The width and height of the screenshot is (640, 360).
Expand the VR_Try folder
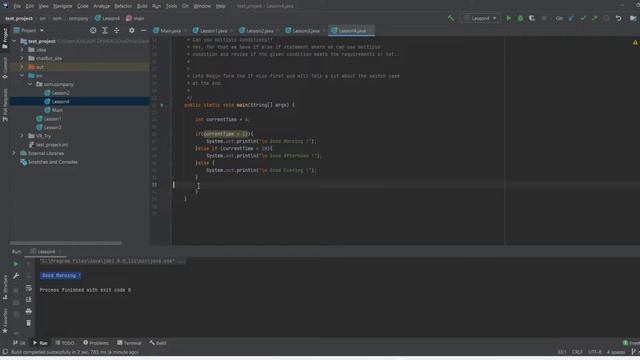pyautogui.click(x=22, y=136)
